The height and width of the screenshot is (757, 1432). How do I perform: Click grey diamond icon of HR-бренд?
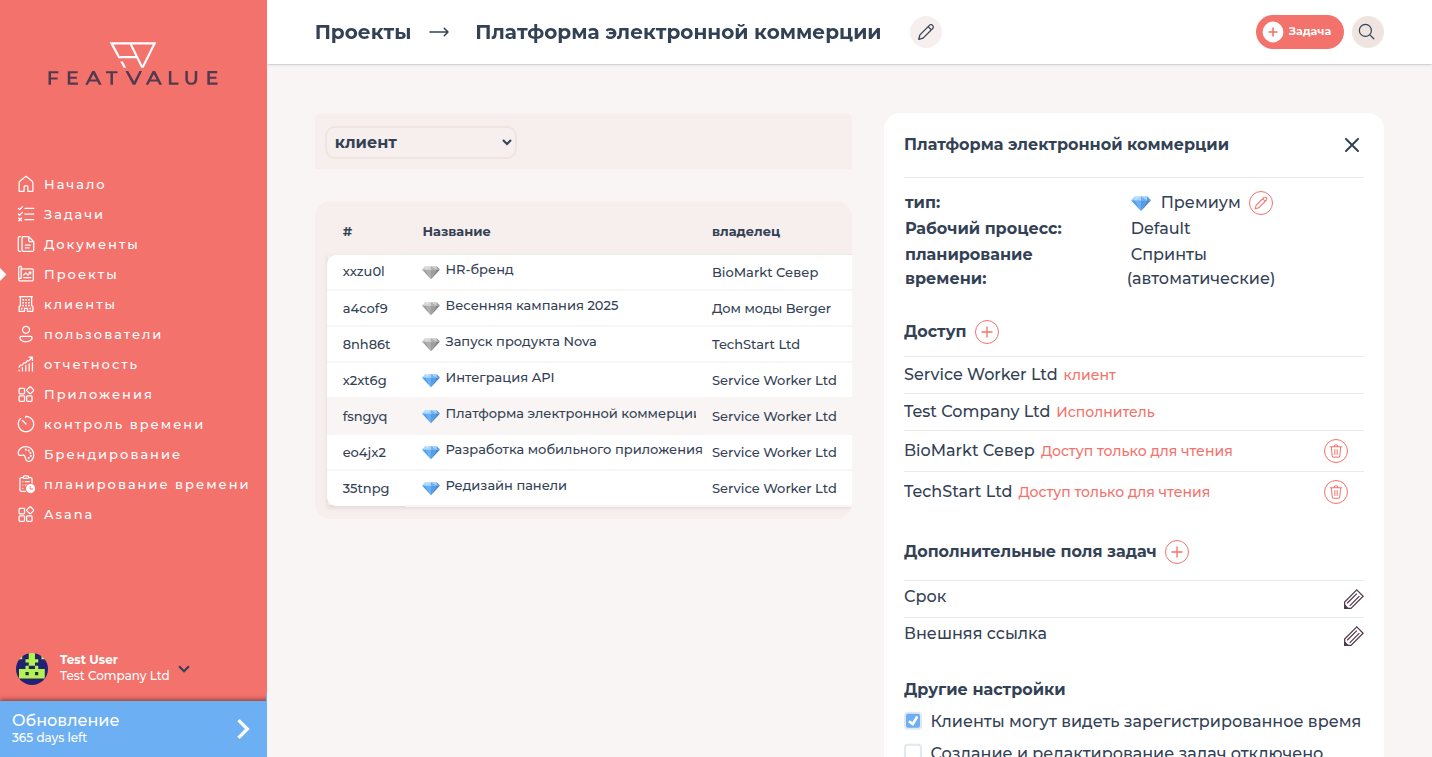click(431, 272)
